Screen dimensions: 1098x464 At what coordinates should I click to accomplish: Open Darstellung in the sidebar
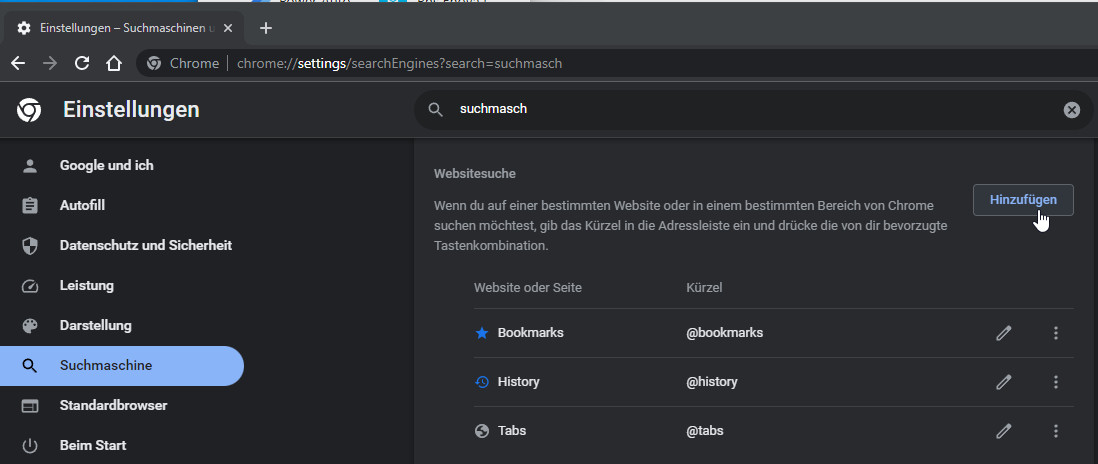pyautogui.click(x=95, y=325)
